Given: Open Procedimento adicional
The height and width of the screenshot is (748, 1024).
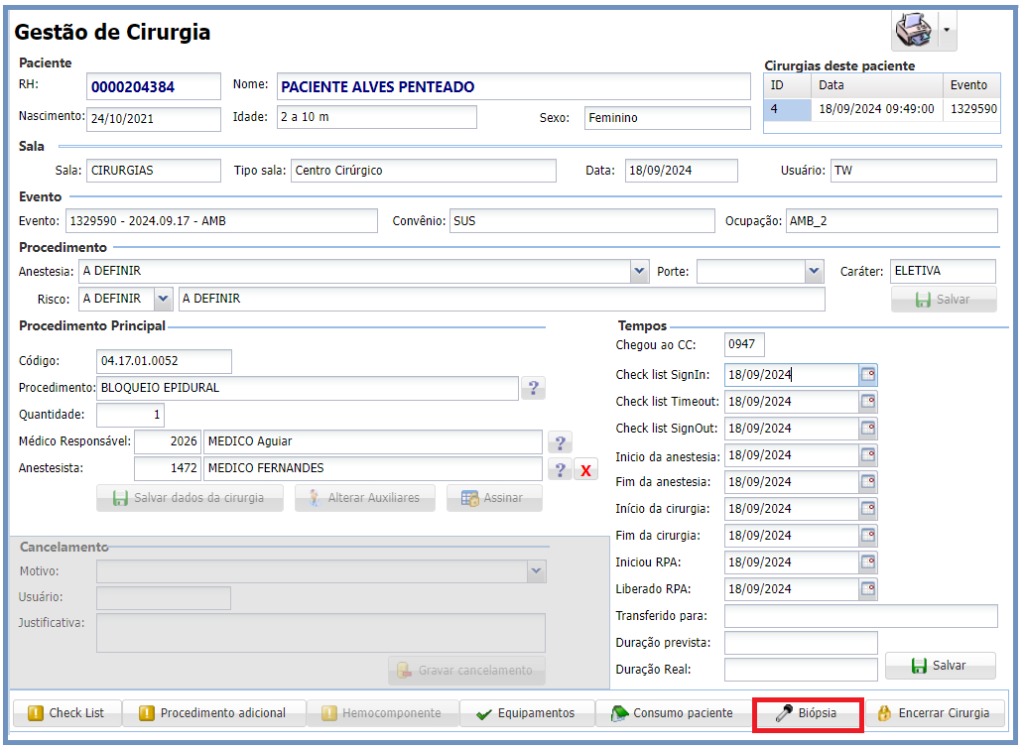Looking at the screenshot, I should [214, 713].
